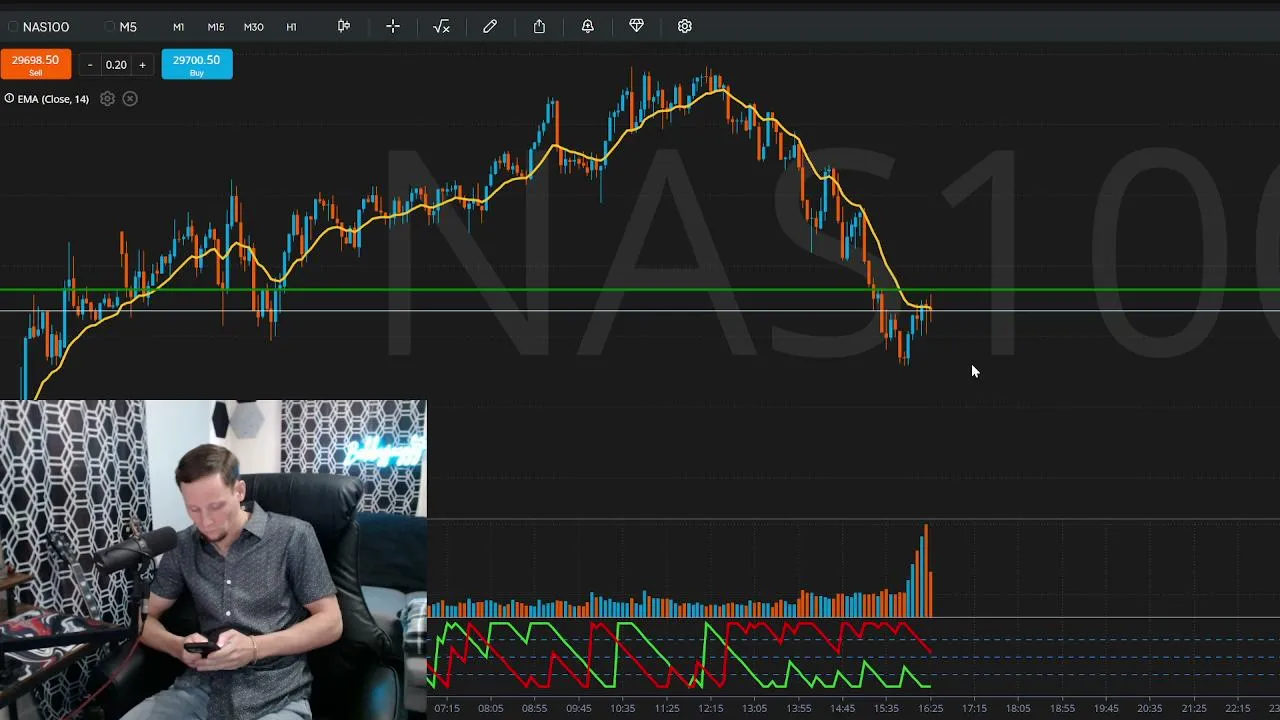1280x720 pixels.
Task: Switch to the H1 timeframe
Action: point(291,27)
